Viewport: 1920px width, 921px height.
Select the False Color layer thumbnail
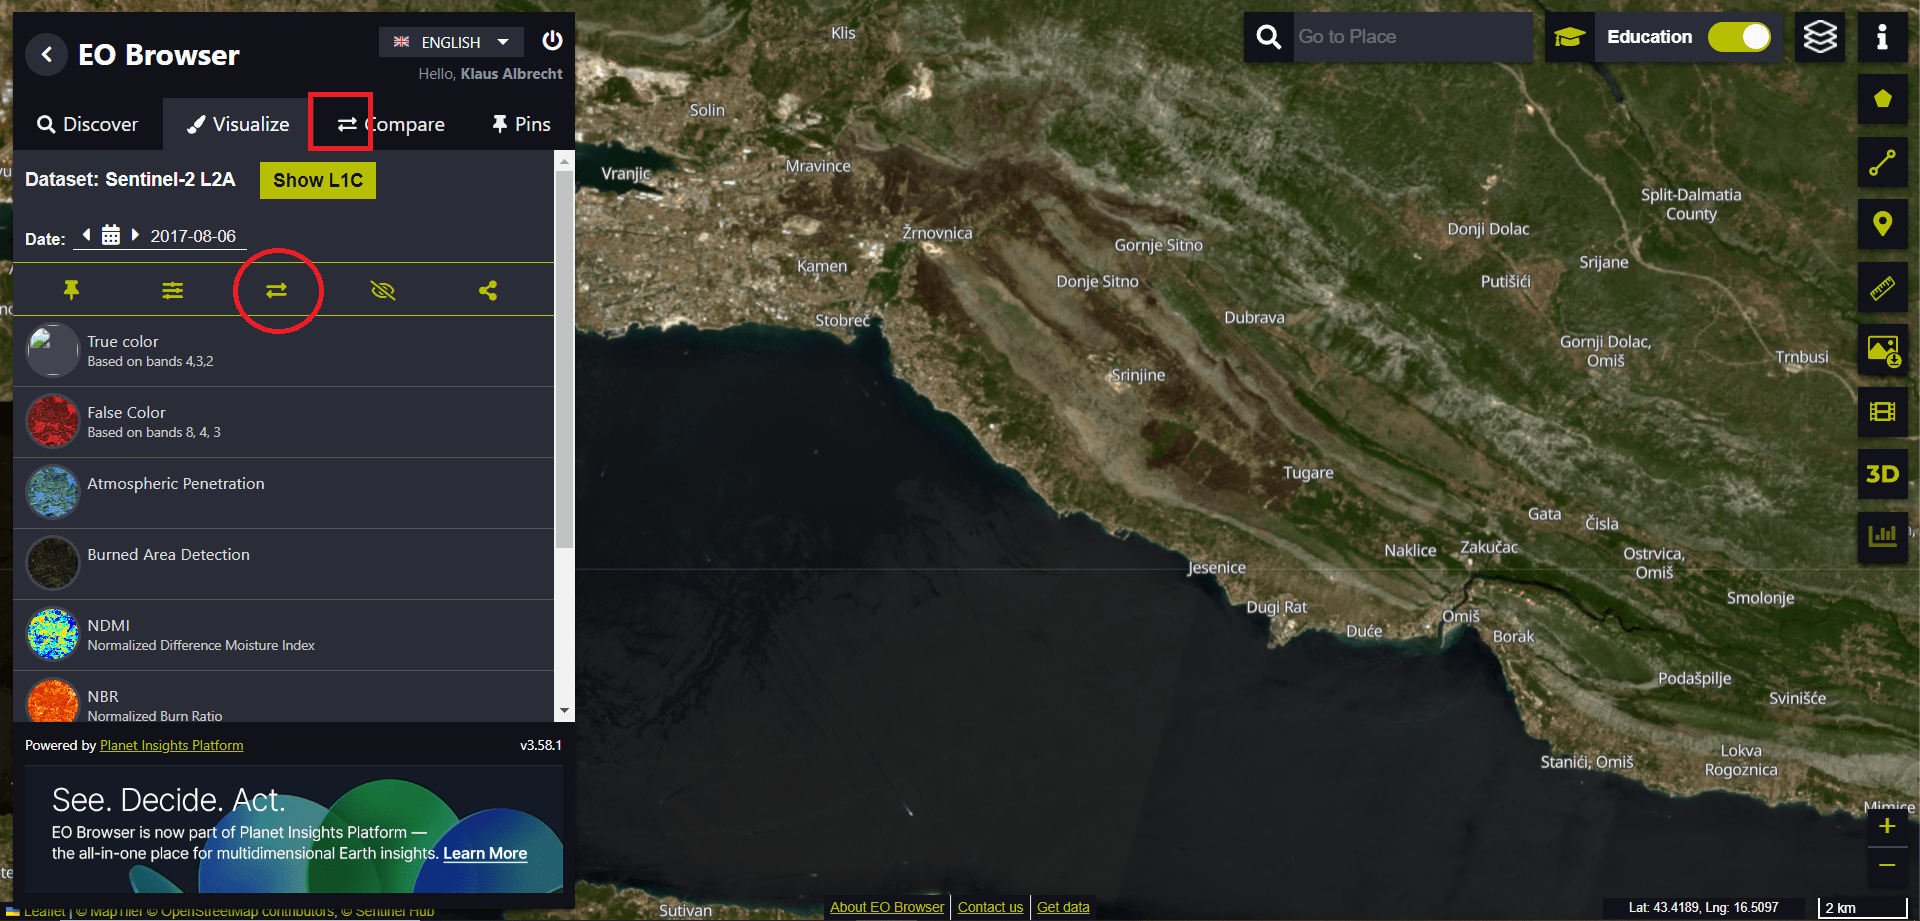click(52, 421)
